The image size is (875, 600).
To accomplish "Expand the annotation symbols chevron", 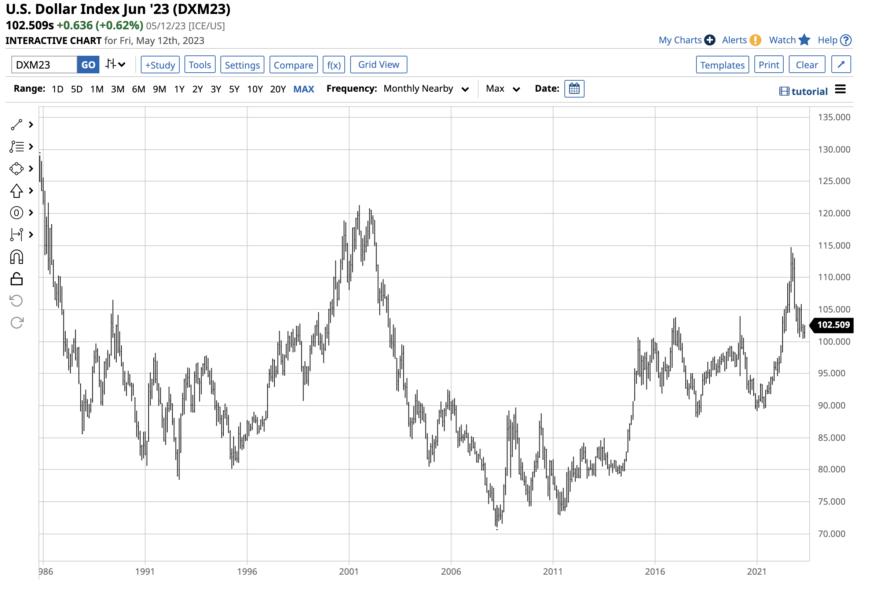I will pyautogui.click(x=31, y=213).
